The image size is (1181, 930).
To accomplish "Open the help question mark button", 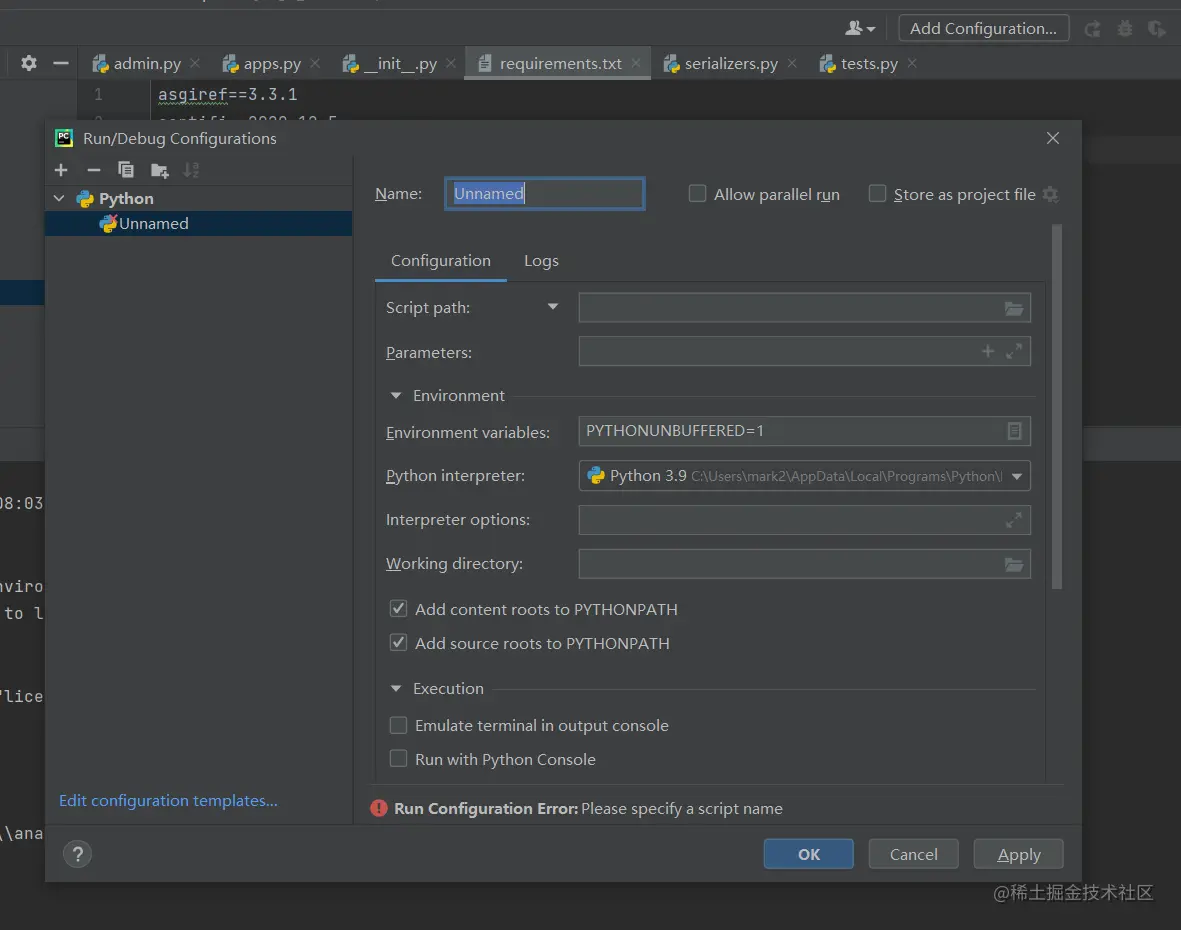I will [x=77, y=854].
